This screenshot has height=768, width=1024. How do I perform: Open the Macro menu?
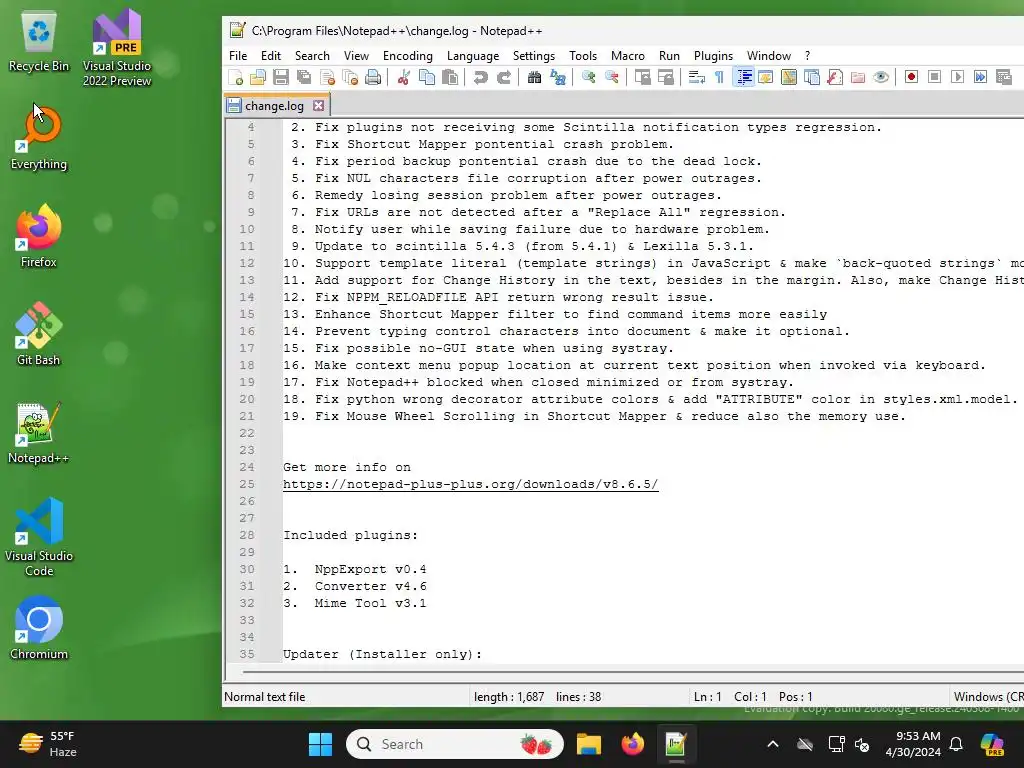point(628,56)
